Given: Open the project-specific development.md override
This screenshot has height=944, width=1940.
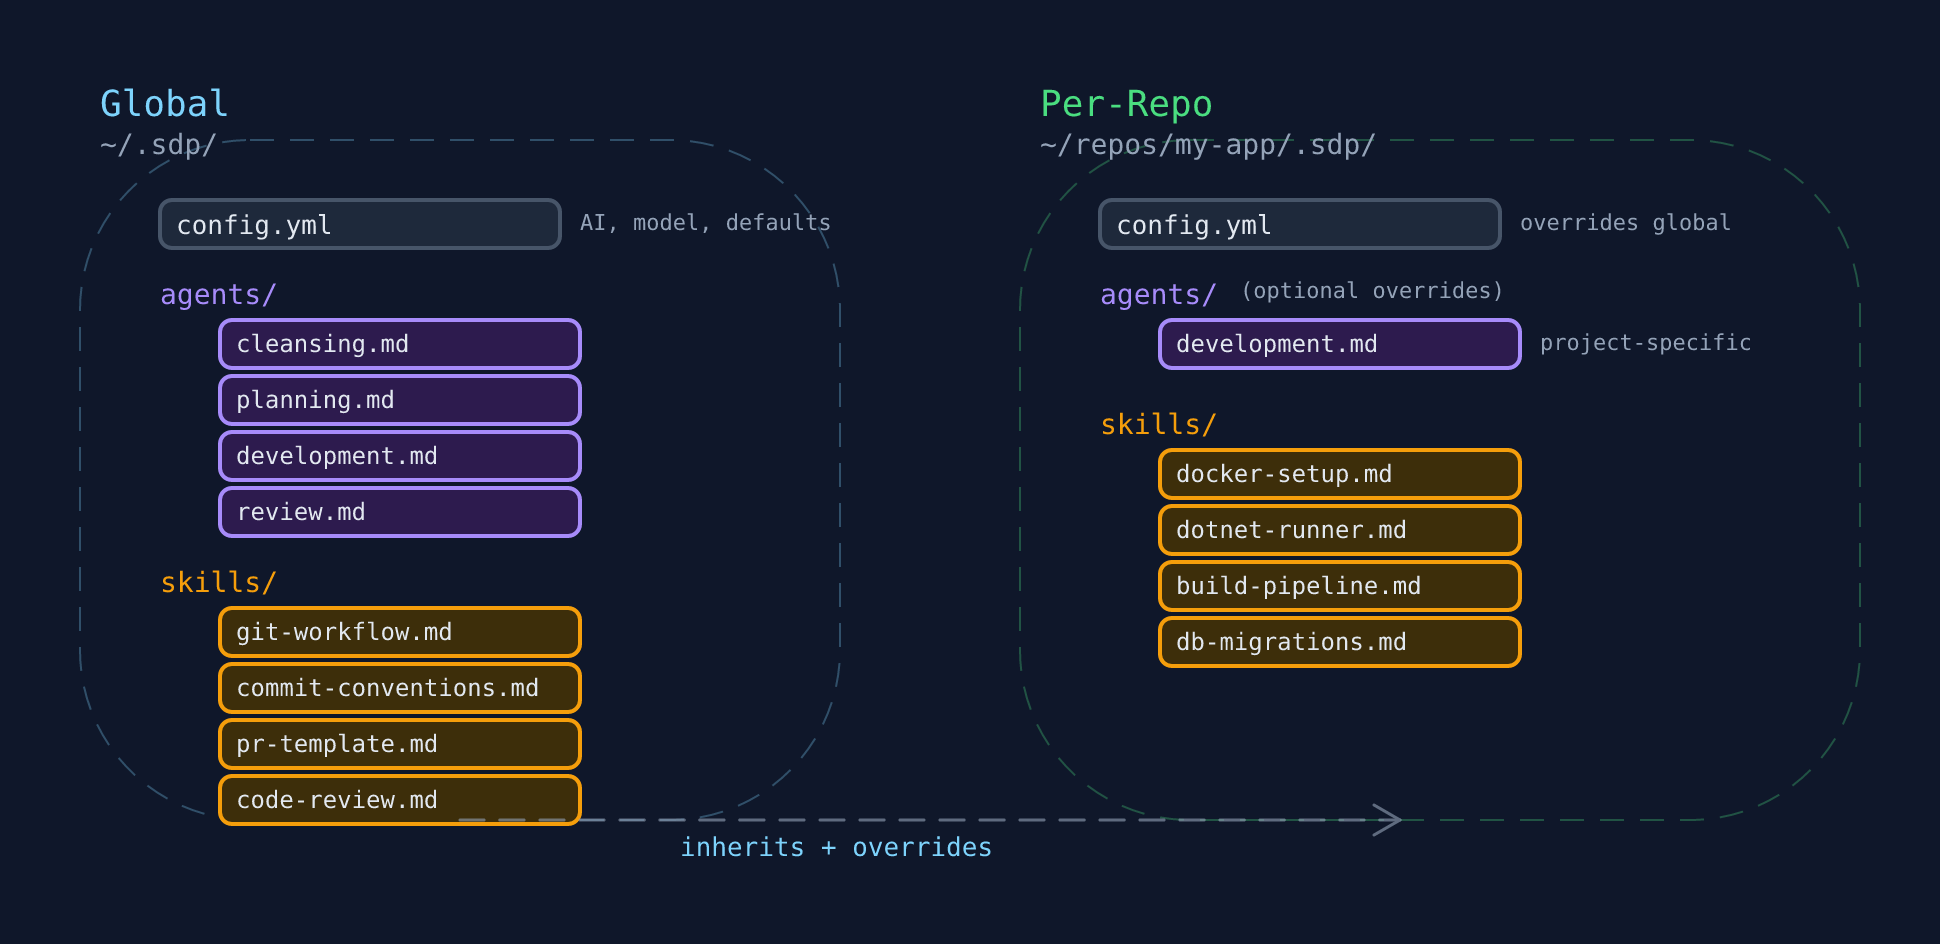Looking at the screenshot, I should click(1339, 344).
